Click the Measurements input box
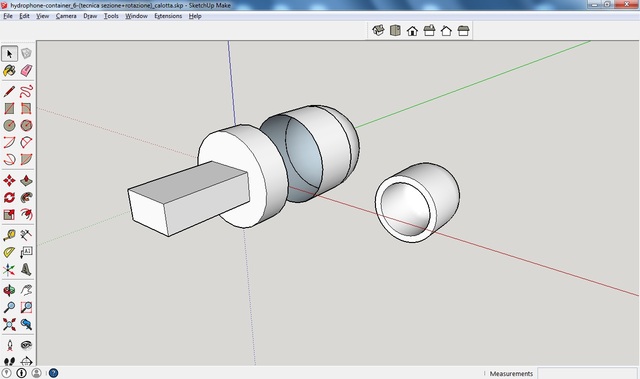Viewport: 640px width, 379px height. [x=587, y=373]
